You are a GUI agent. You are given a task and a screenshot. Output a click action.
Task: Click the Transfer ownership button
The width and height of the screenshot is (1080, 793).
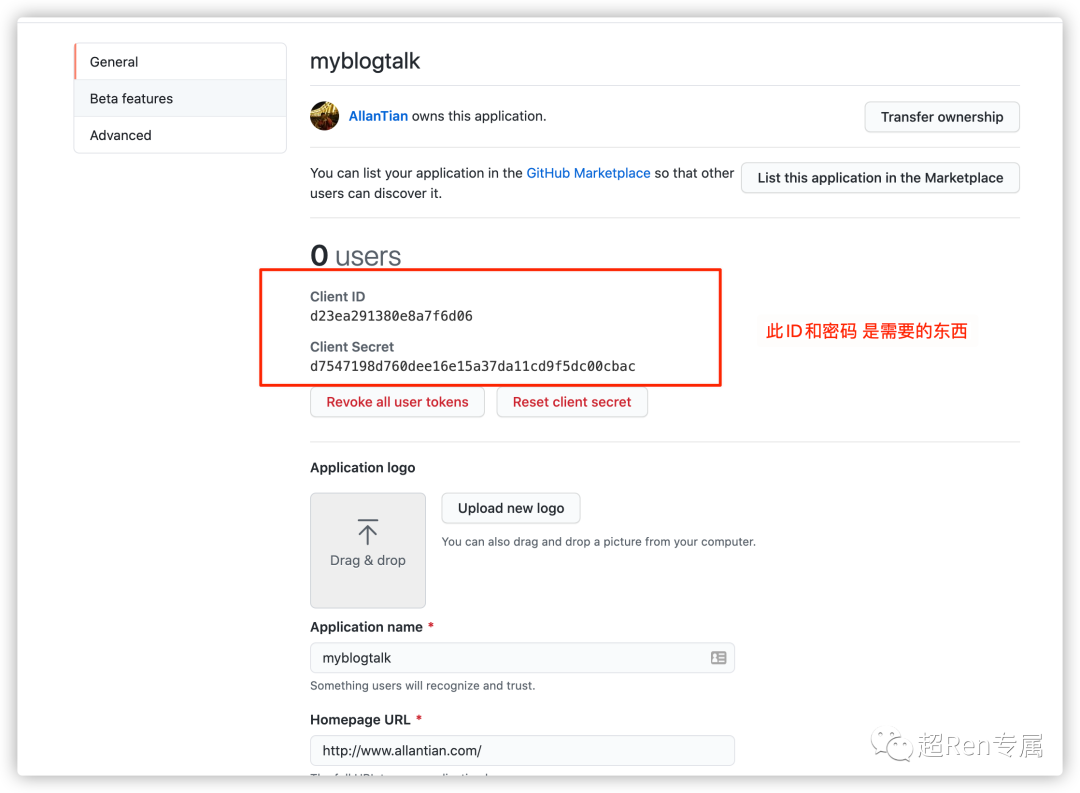point(942,117)
